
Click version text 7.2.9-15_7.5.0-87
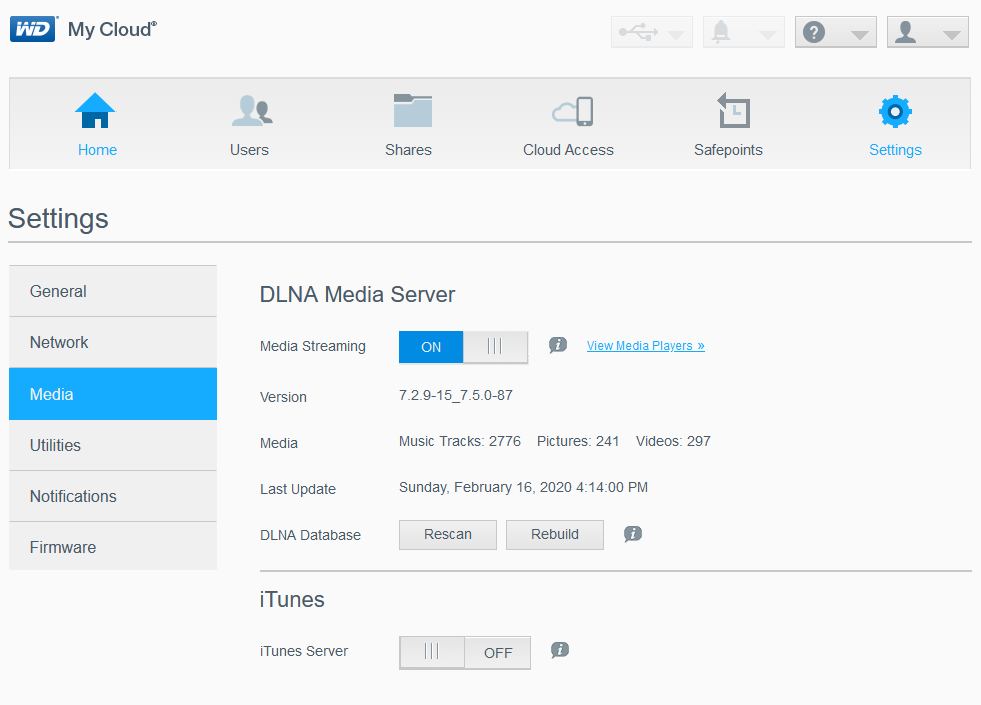(456, 395)
